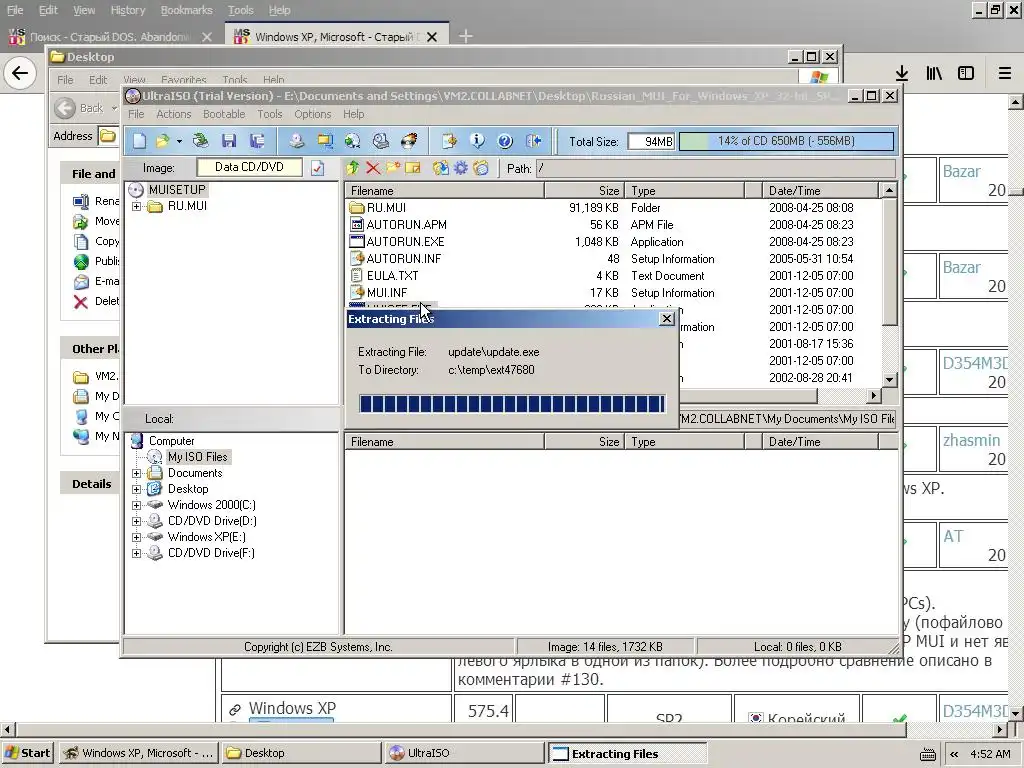The width and height of the screenshot is (1024, 768).
Task: Expand the Windows XP(E:) drive node
Action: coord(136,537)
